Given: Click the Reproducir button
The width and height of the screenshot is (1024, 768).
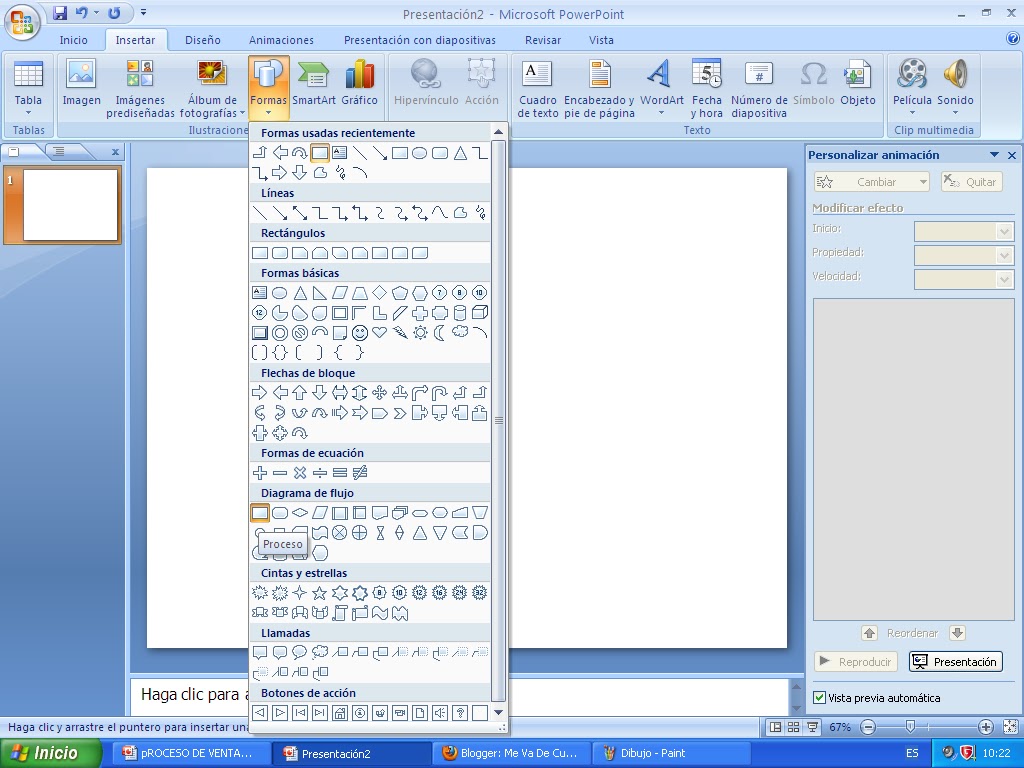Looking at the screenshot, I should pyautogui.click(x=856, y=662).
